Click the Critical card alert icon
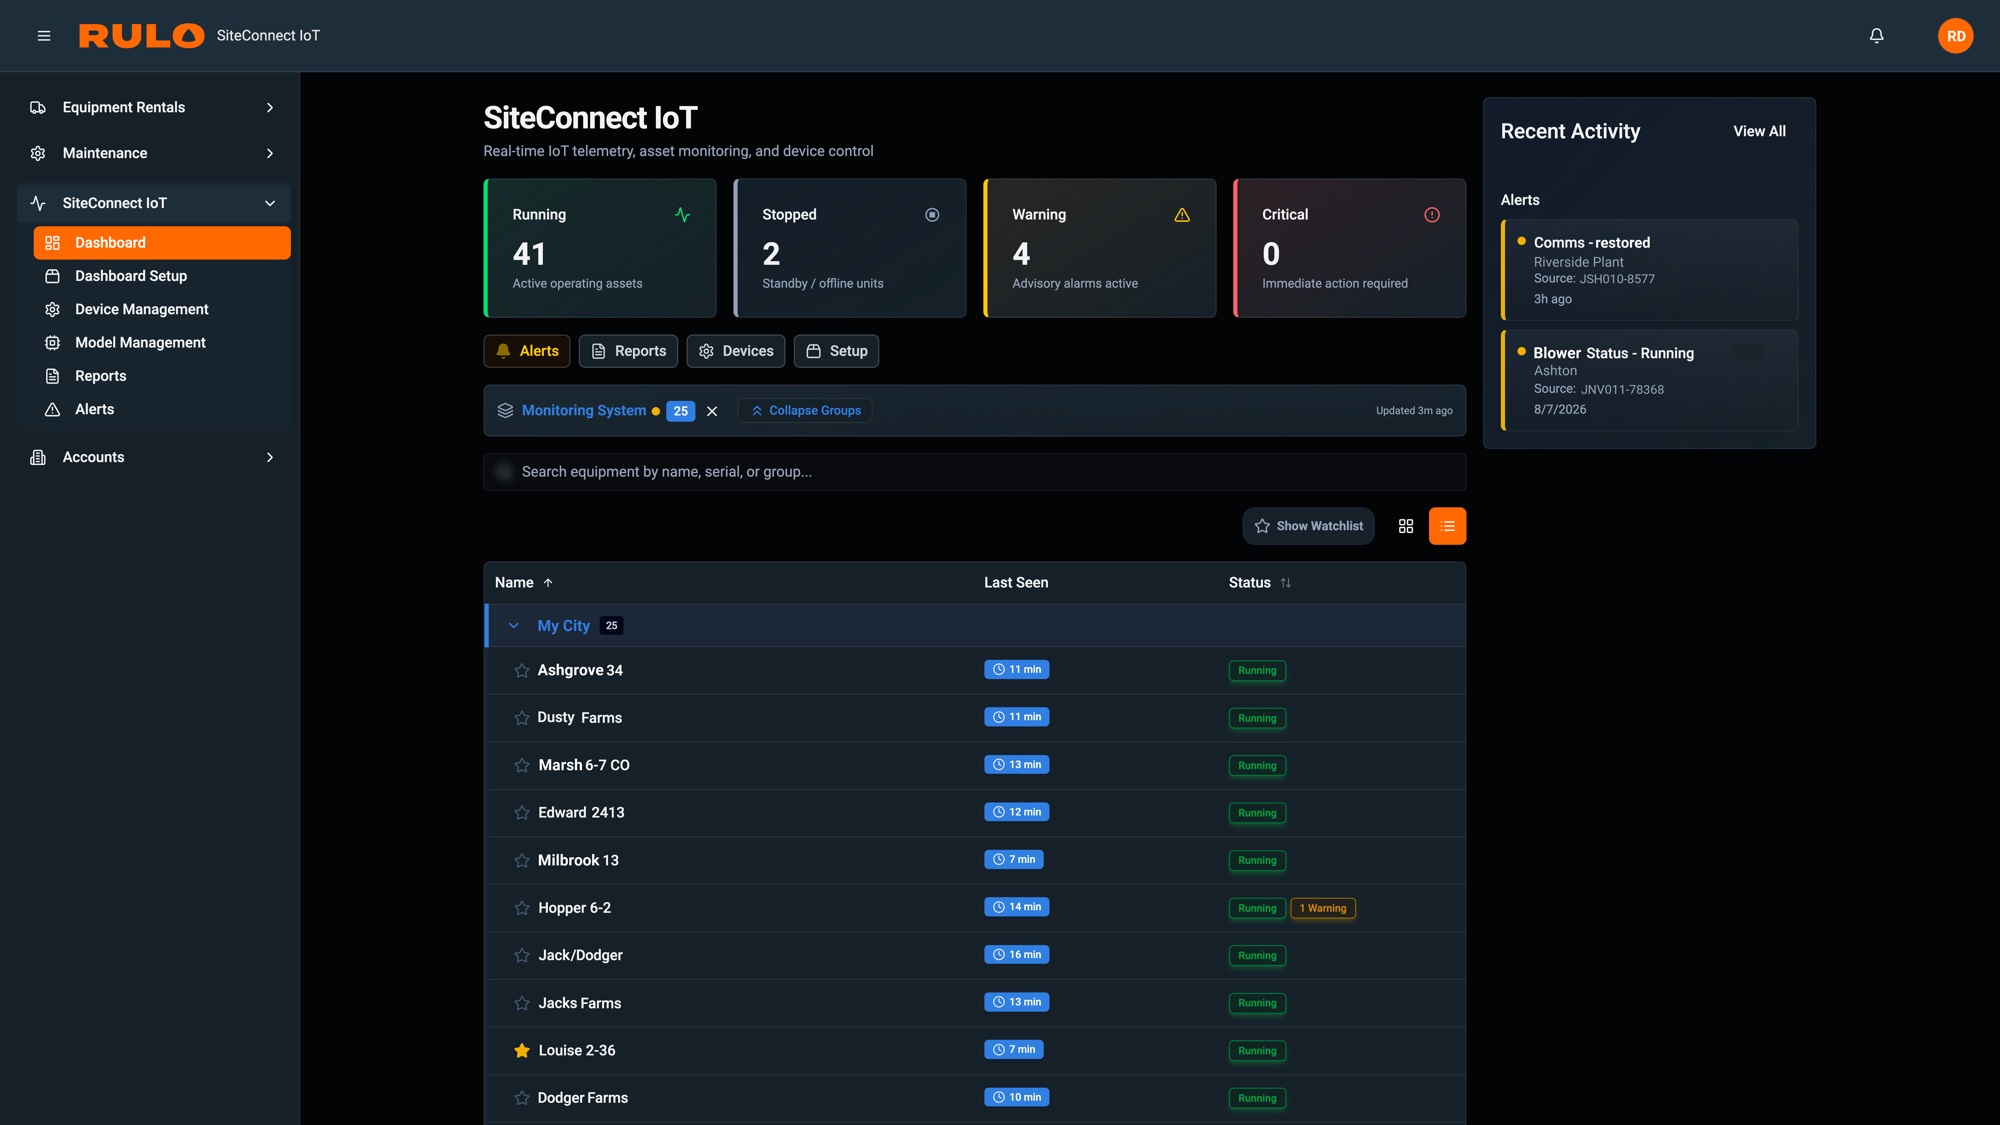 (x=1432, y=215)
